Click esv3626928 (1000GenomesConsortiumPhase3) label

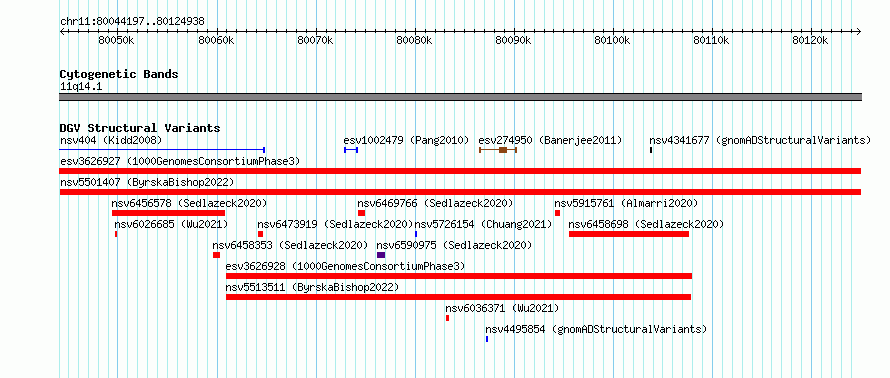[x=345, y=266]
